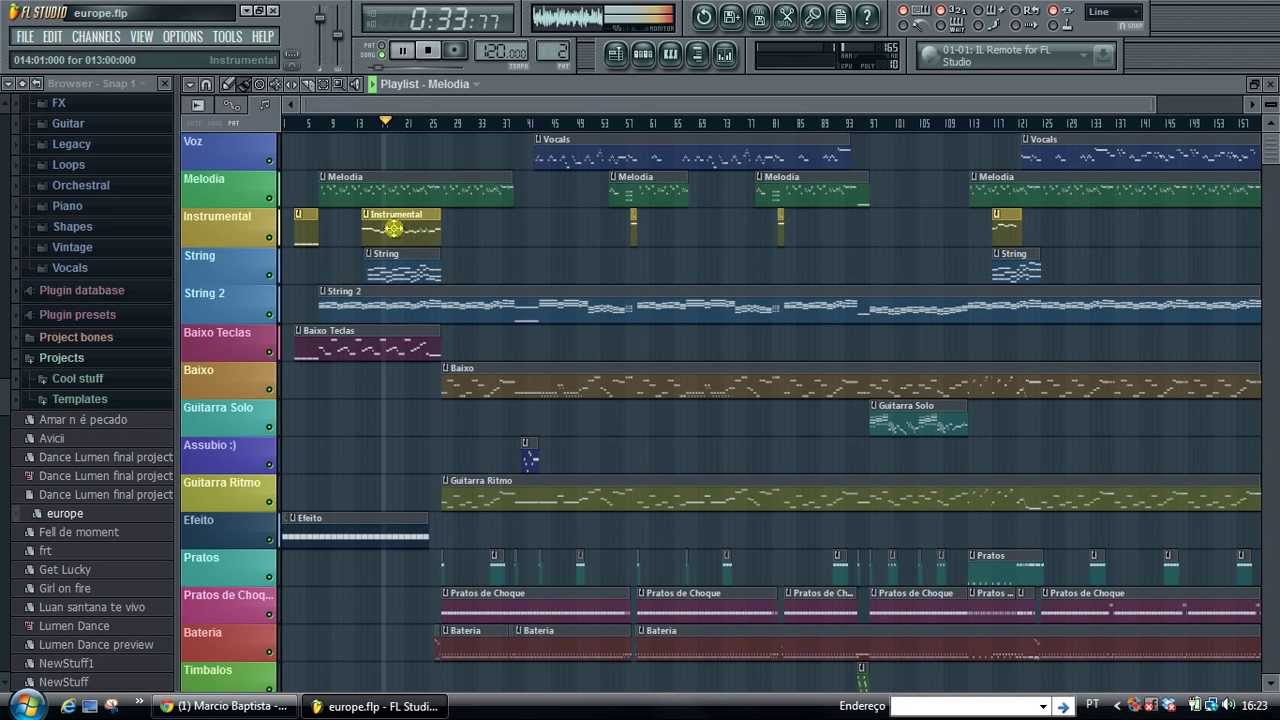Select the Delete tool in playlist toolbar
Image resolution: width=1280 pixels, height=720 pixels.
259,85
